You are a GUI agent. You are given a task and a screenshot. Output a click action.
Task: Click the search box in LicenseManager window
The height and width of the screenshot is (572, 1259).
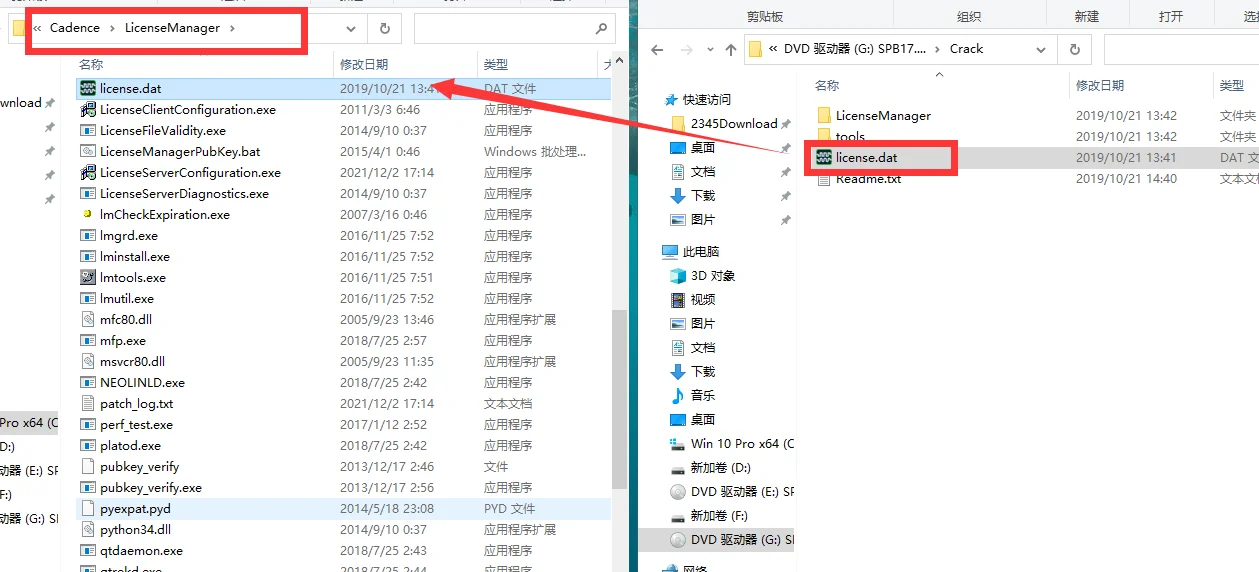(514, 29)
